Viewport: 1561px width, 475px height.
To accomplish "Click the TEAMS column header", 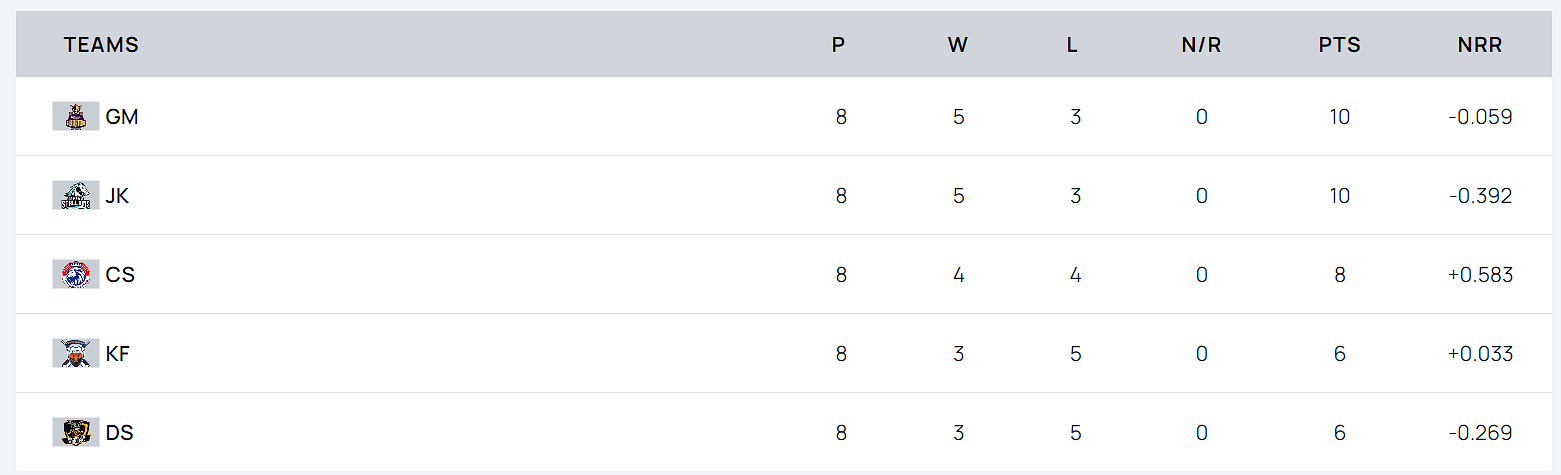I will (x=101, y=45).
